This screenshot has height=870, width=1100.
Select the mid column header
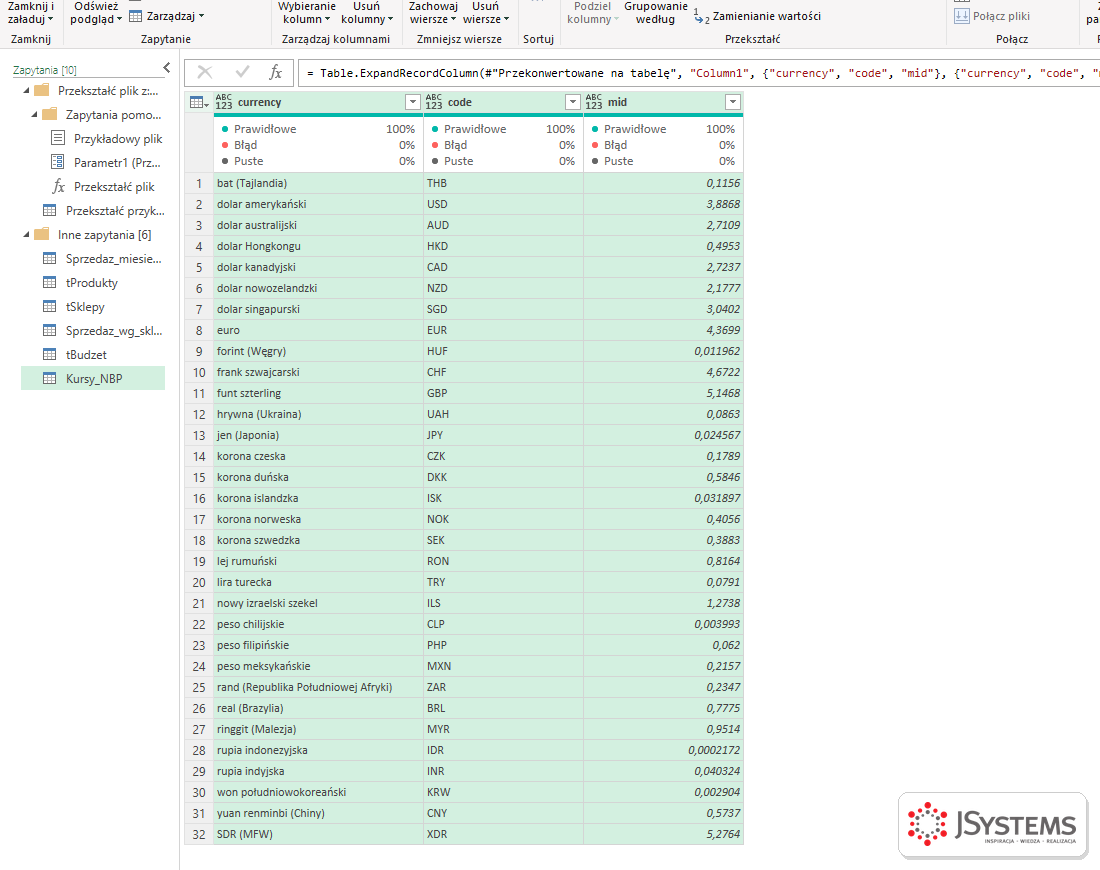point(664,102)
